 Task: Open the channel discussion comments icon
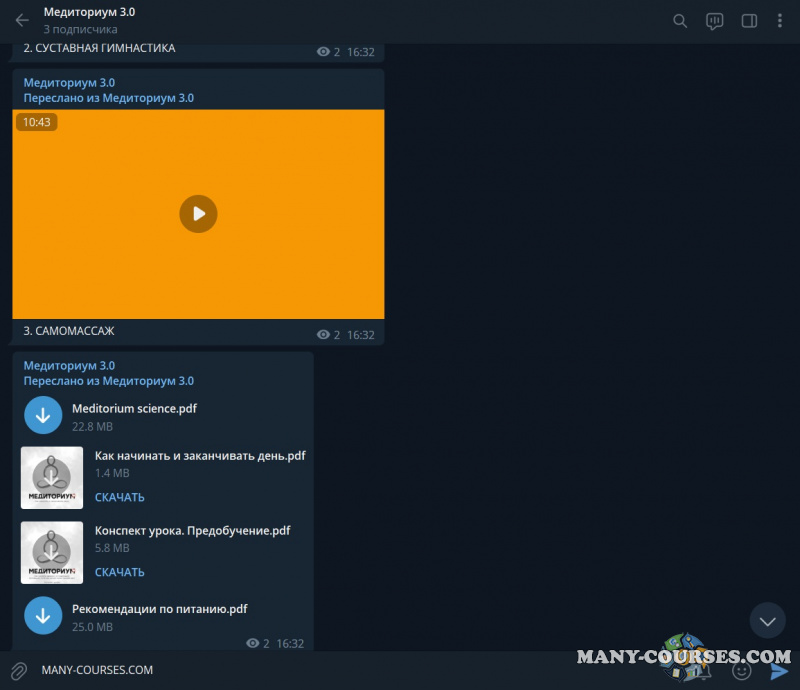(714, 21)
